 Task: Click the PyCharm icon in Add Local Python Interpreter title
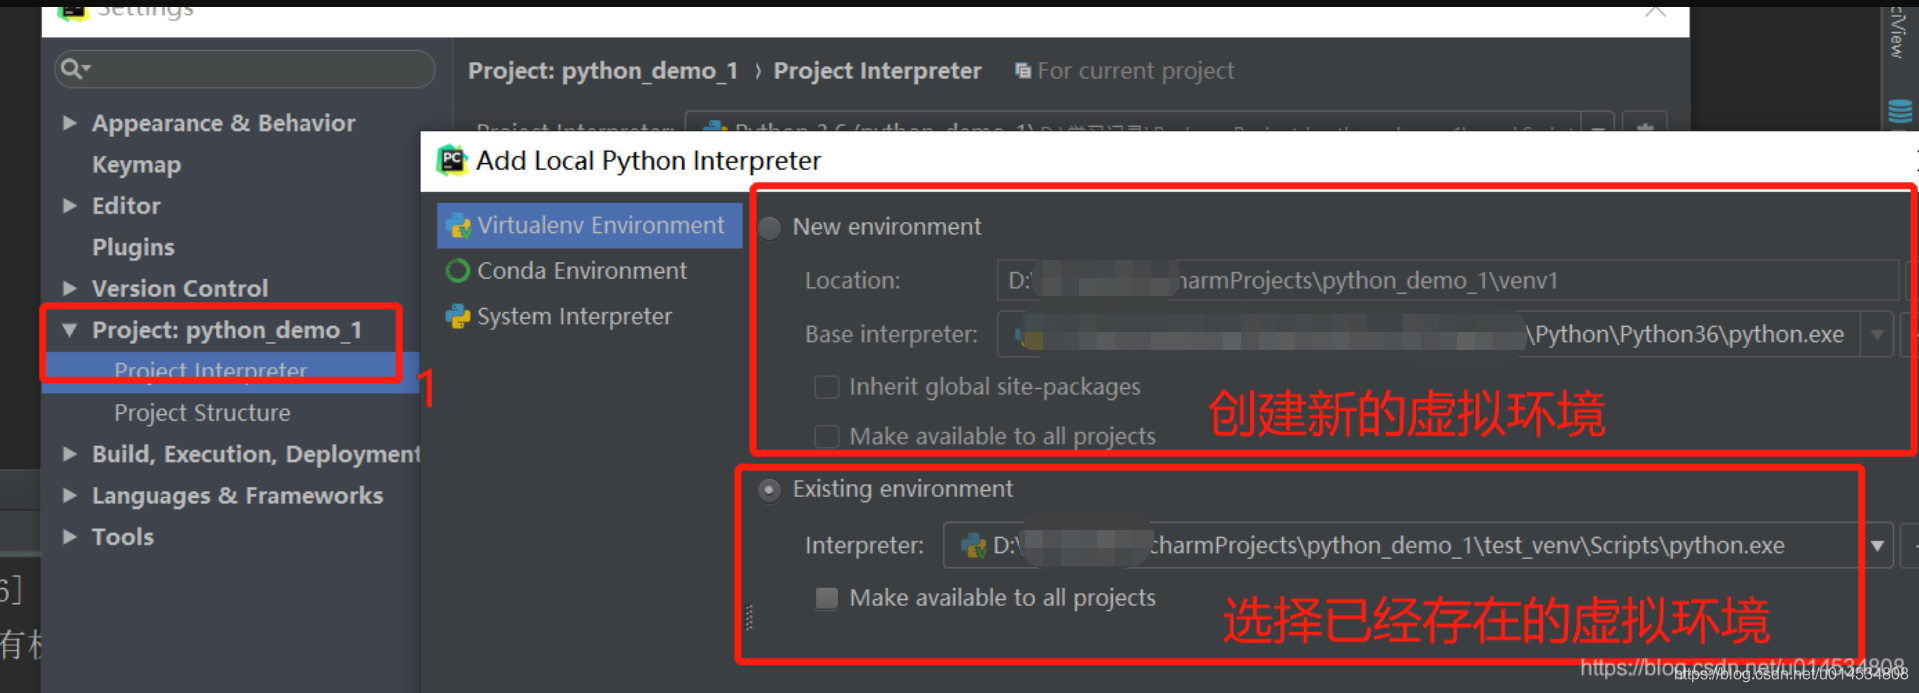pyautogui.click(x=453, y=160)
